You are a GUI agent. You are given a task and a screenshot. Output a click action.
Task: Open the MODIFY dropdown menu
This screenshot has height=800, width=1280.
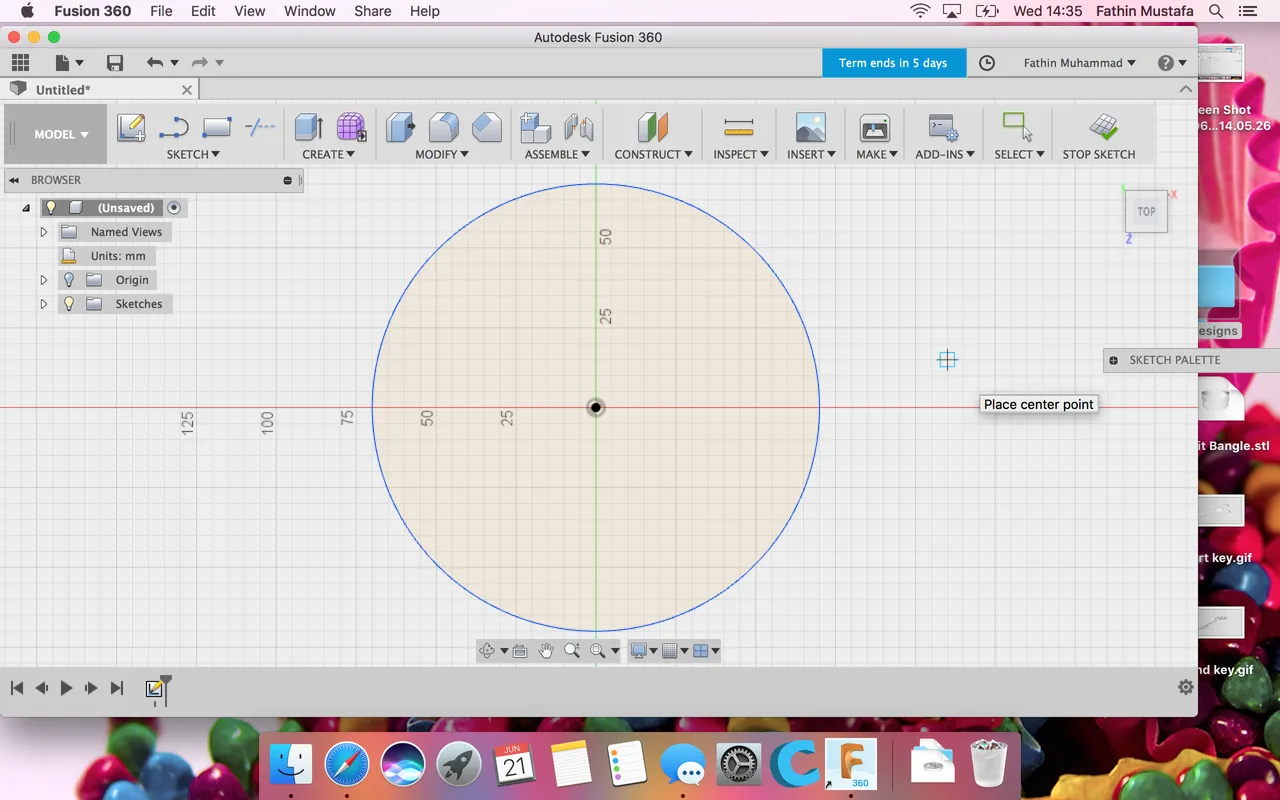coord(442,154)
